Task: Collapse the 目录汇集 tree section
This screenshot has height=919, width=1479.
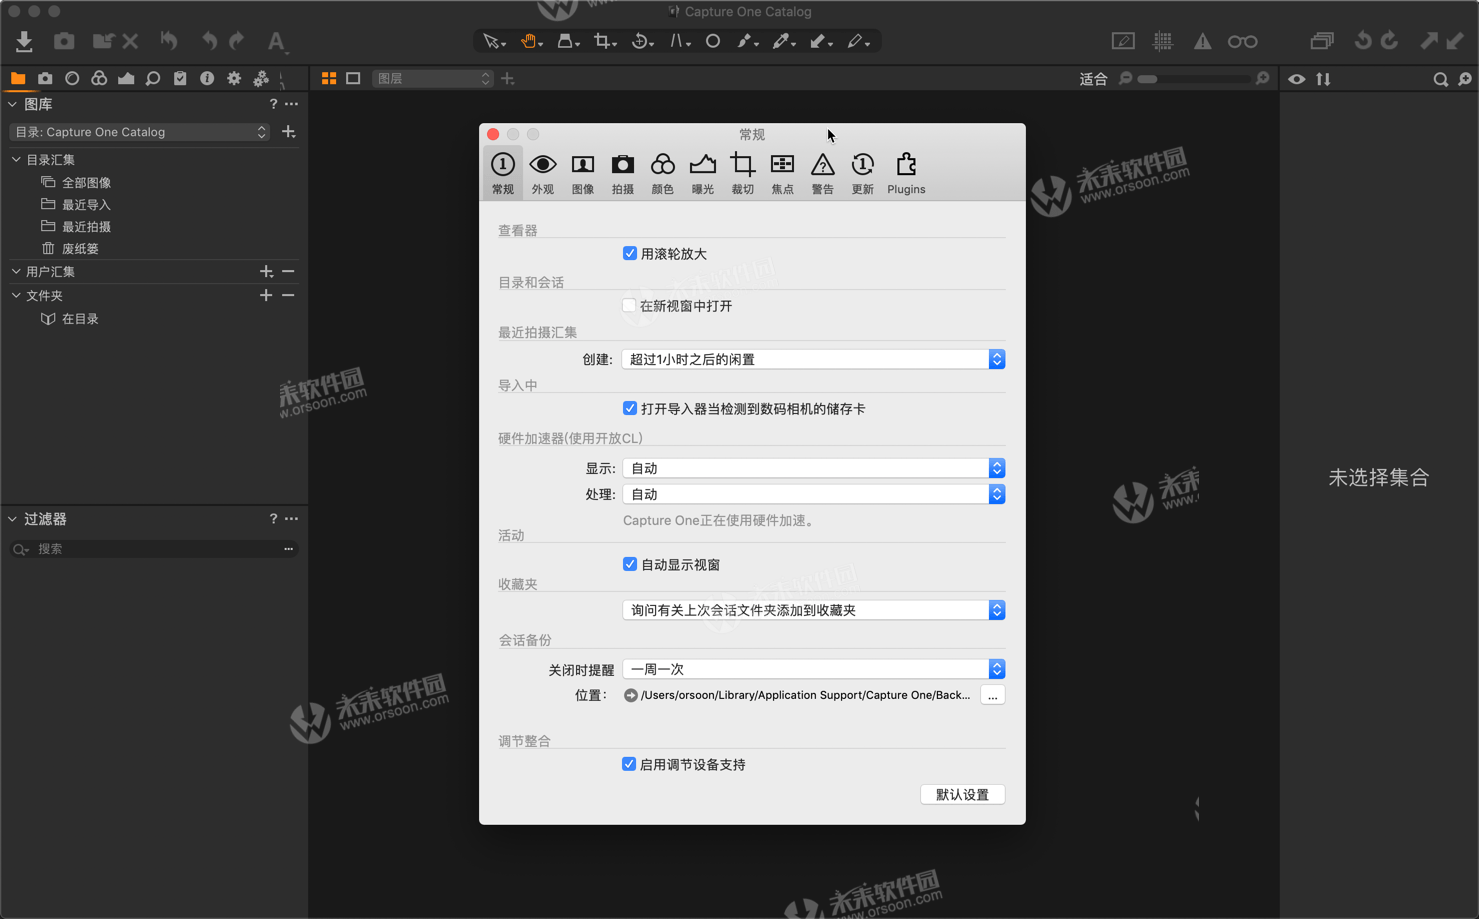Action: point(16,160)
